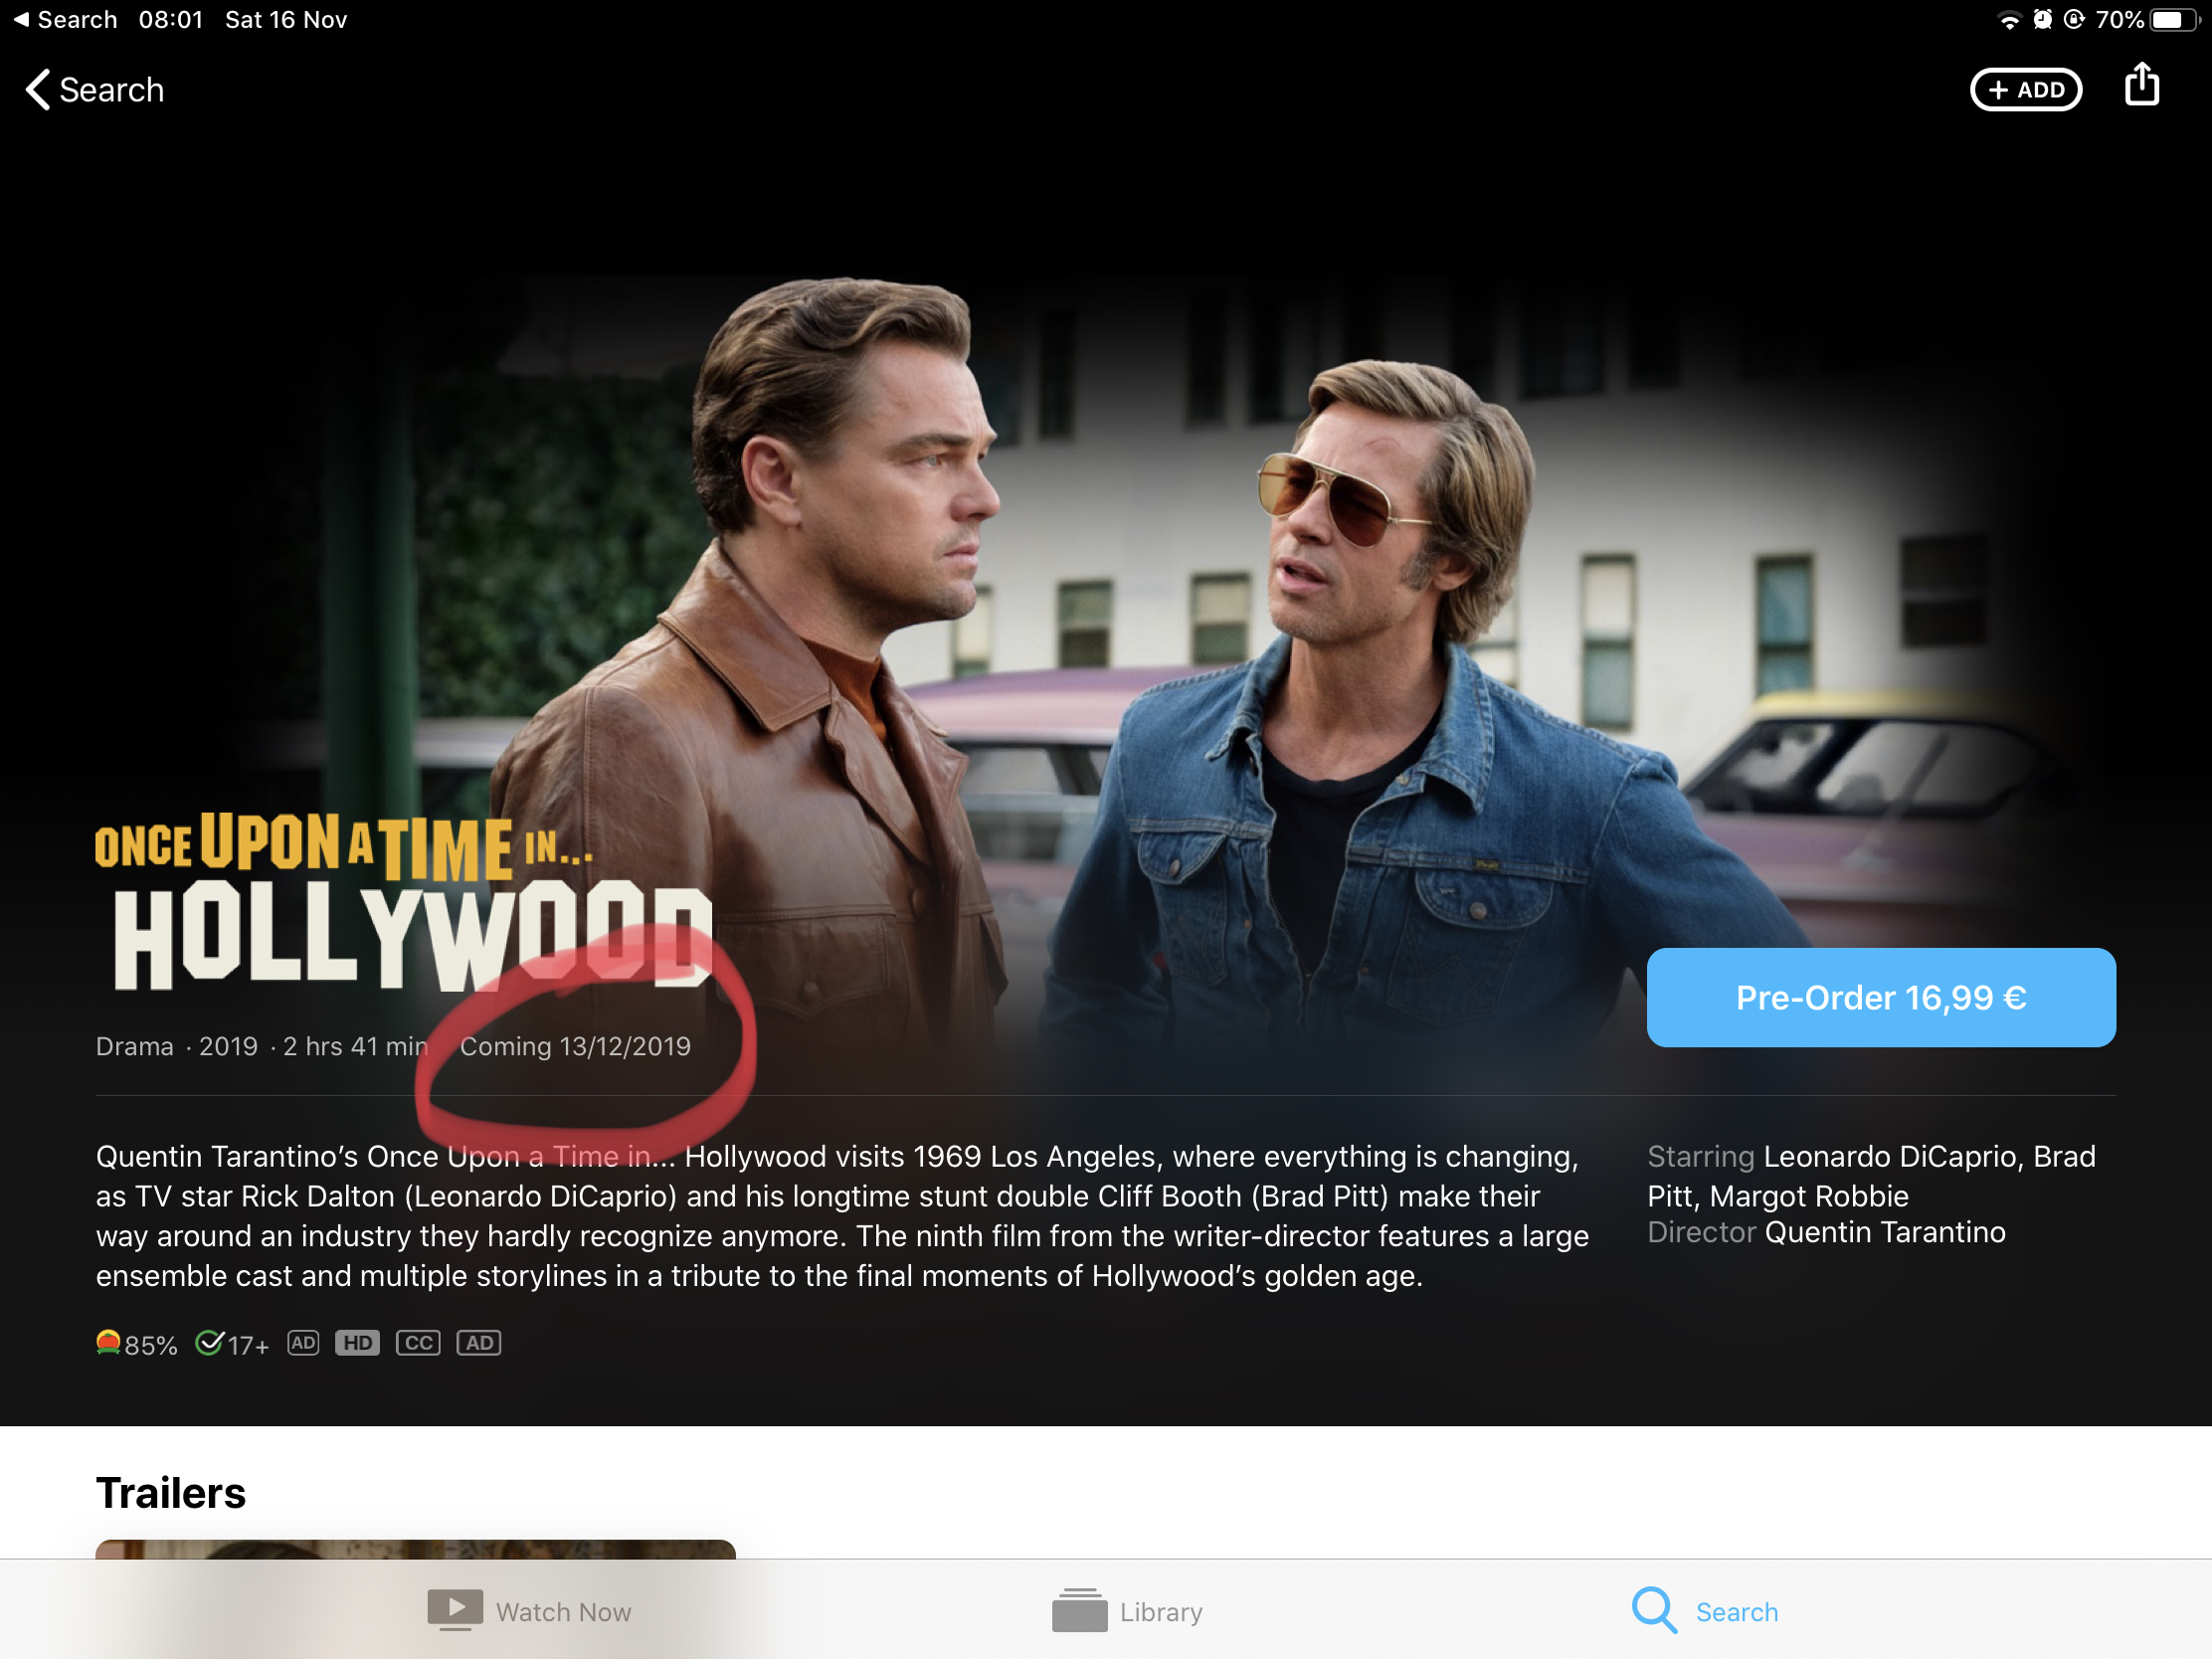This screenshot has width=2212, height=1659.
Task: Tap the 17+ age rating badge
Action: pos(232,1343)
